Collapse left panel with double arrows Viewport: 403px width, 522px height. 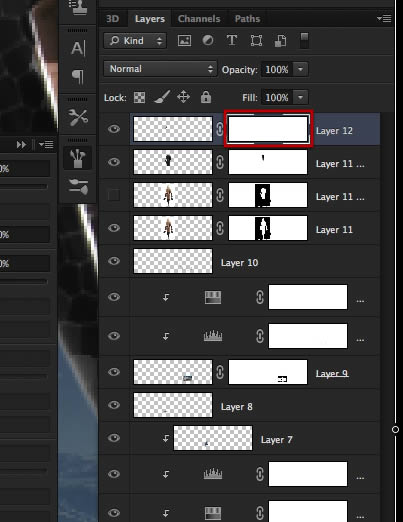pyautogui.click(x=21, y=145)
